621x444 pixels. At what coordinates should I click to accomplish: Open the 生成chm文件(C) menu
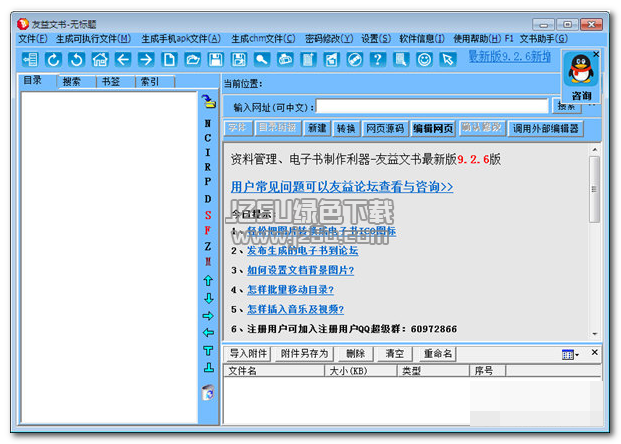pos(263,39)
